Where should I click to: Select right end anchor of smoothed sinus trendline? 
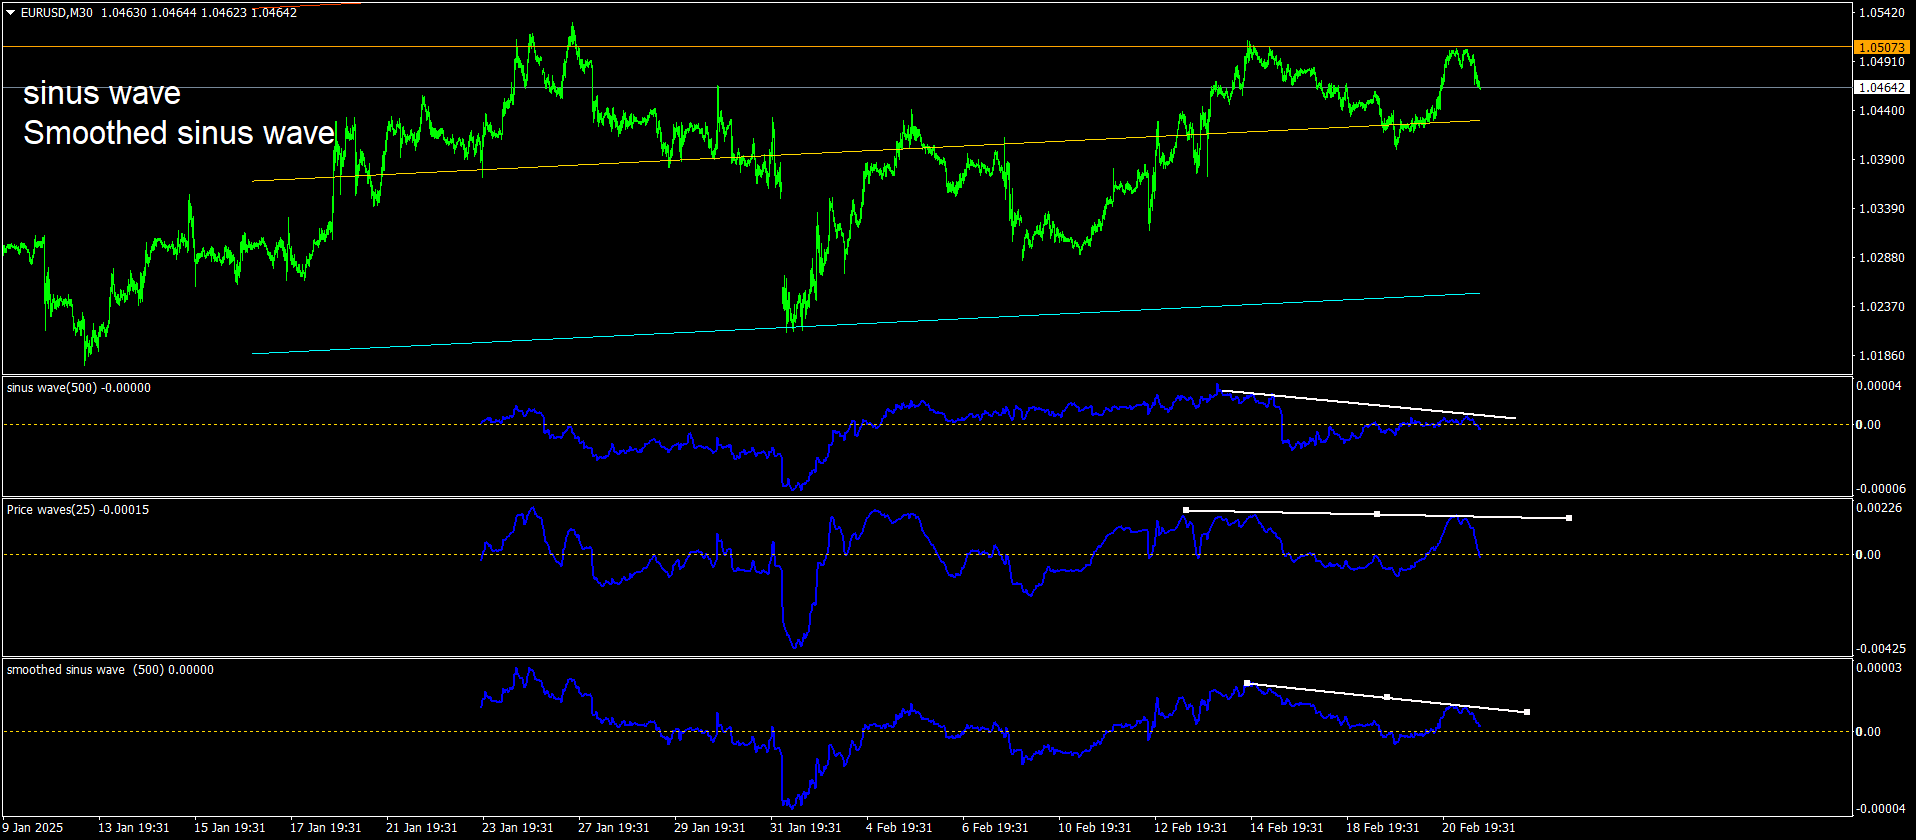click(x=1527, y=712)
